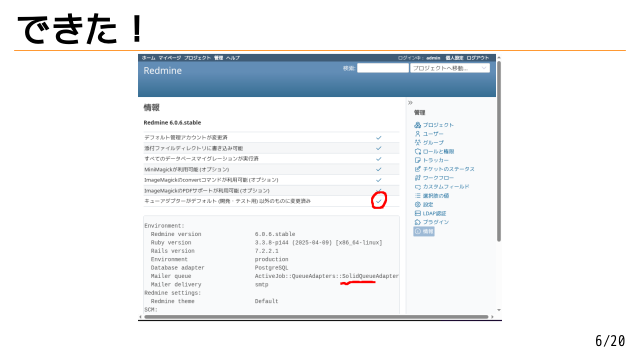Click the 検索 label link
This screenshot has width=640, height=360.
tap(349, 69)
